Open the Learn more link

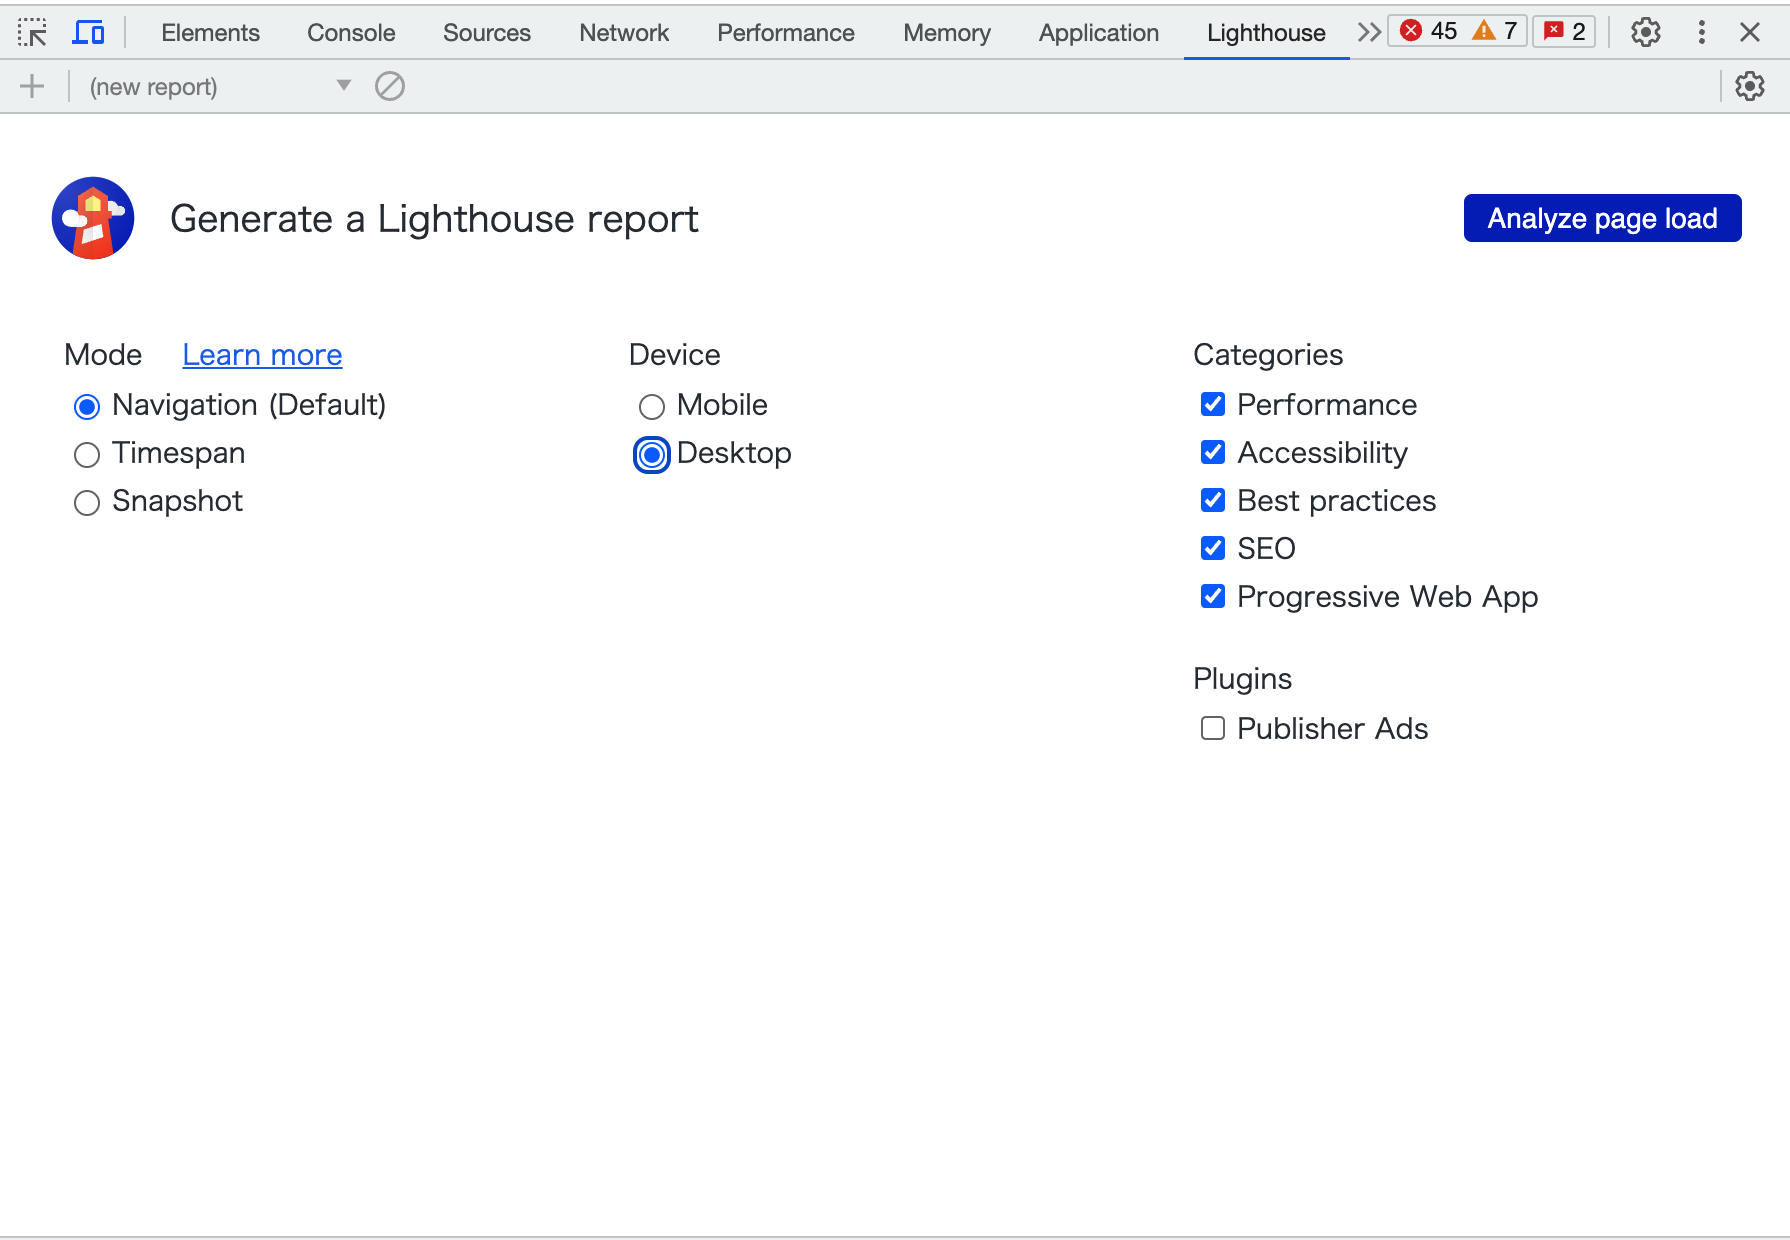pyautogui.click(x=262, y=355)
